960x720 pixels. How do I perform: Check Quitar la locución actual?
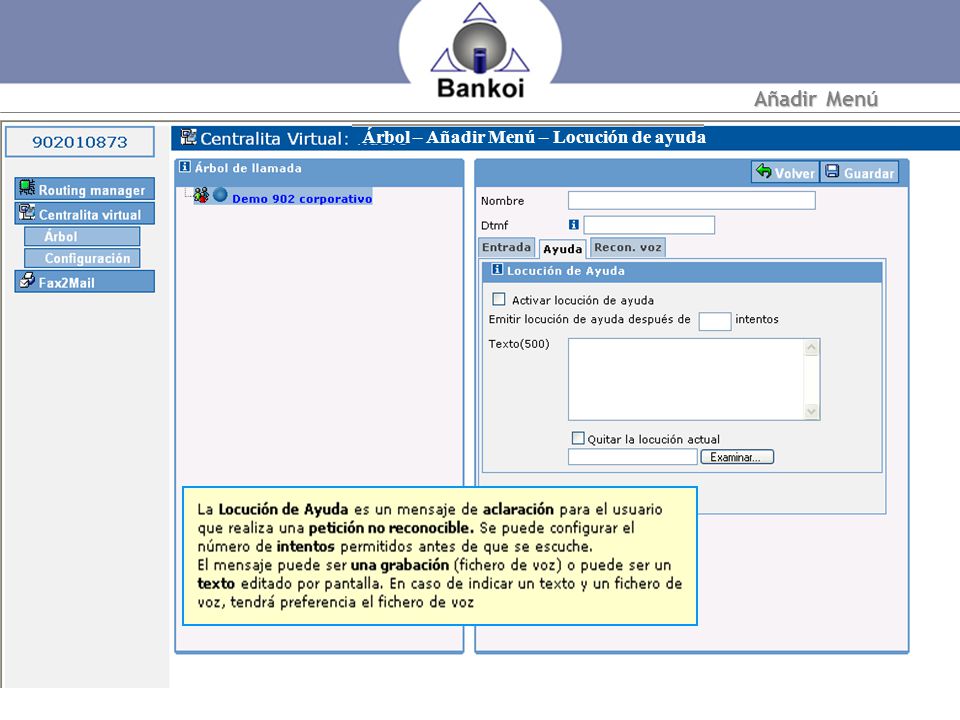click(577, 438)
